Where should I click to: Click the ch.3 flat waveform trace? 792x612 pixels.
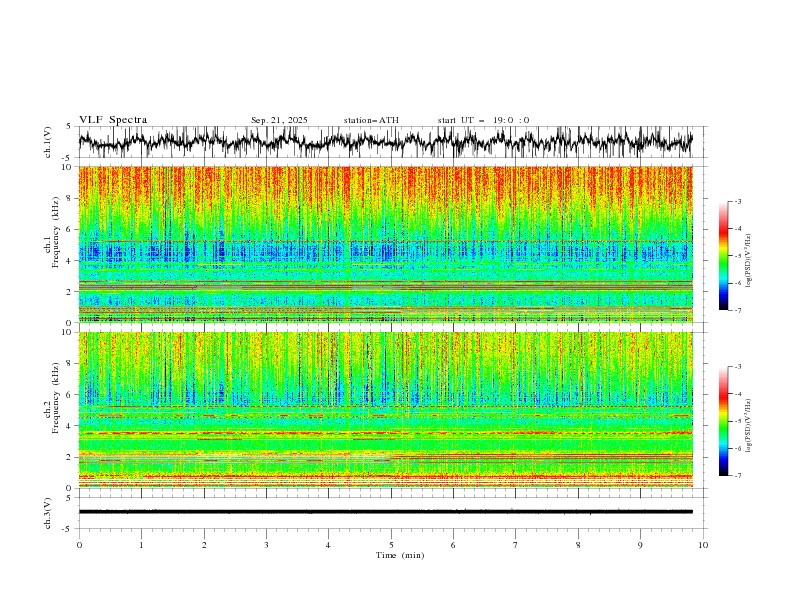(385, 512)
